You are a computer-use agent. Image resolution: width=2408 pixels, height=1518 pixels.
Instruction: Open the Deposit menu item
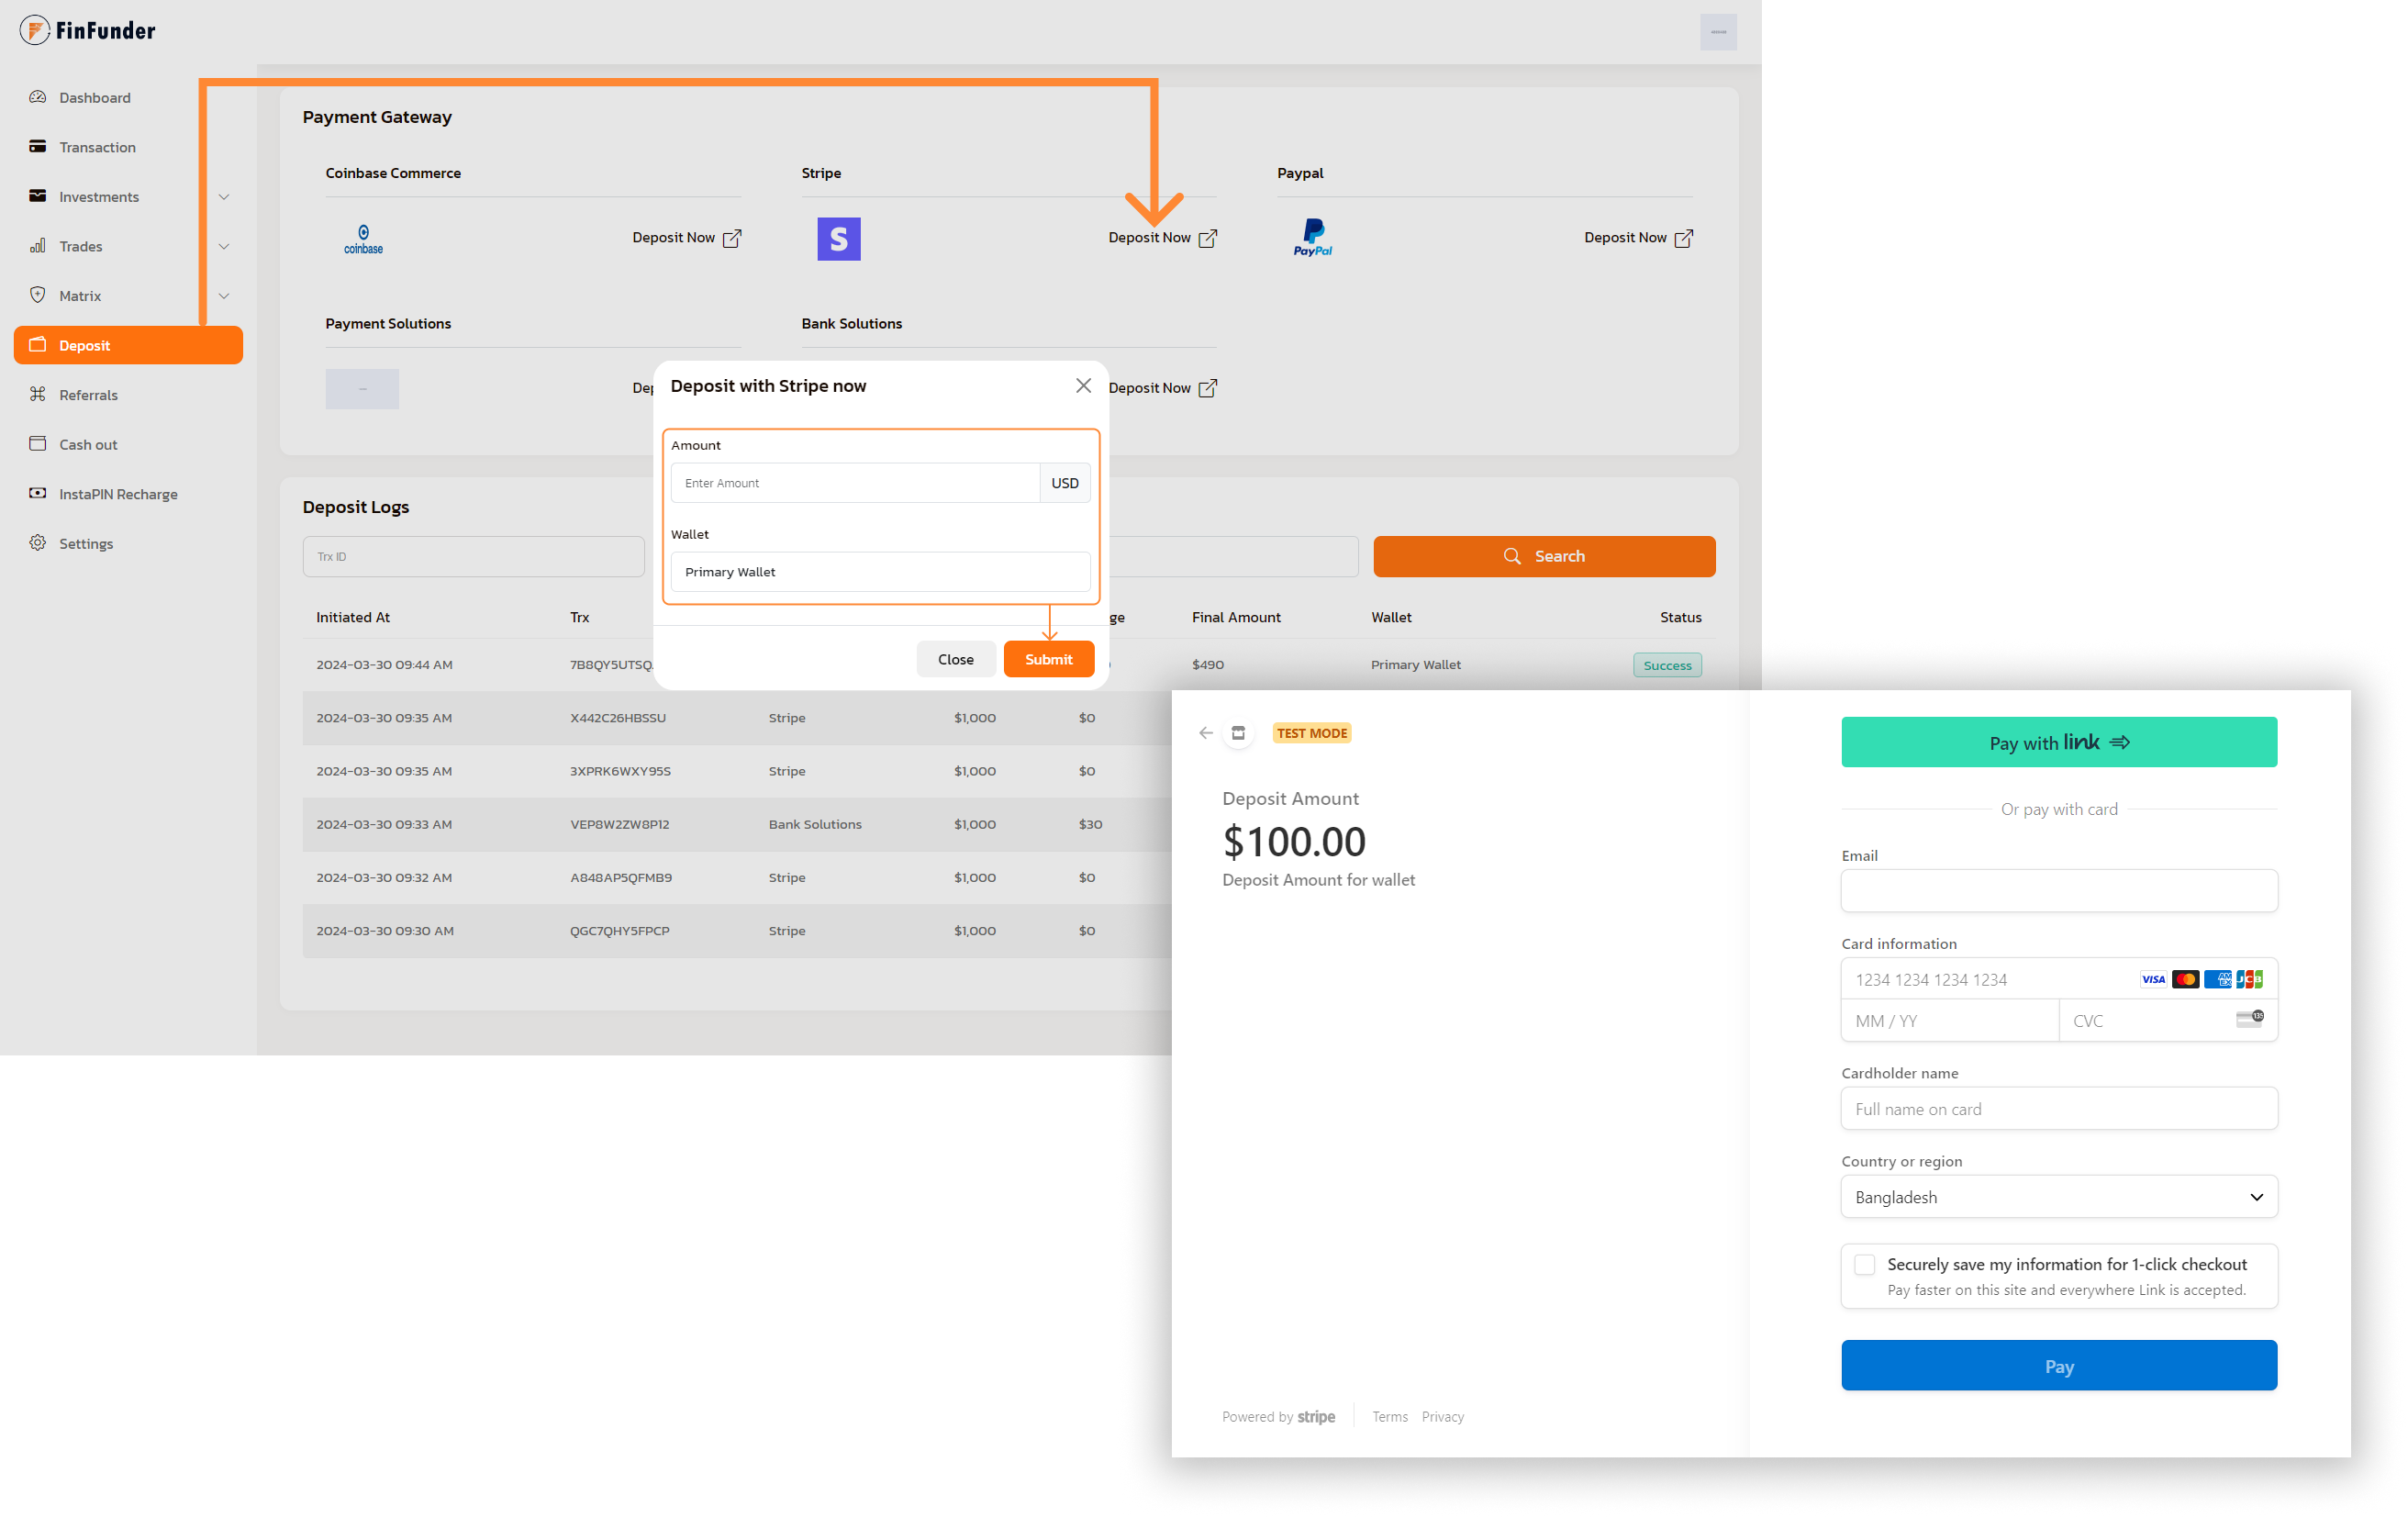tap(128, 345)
